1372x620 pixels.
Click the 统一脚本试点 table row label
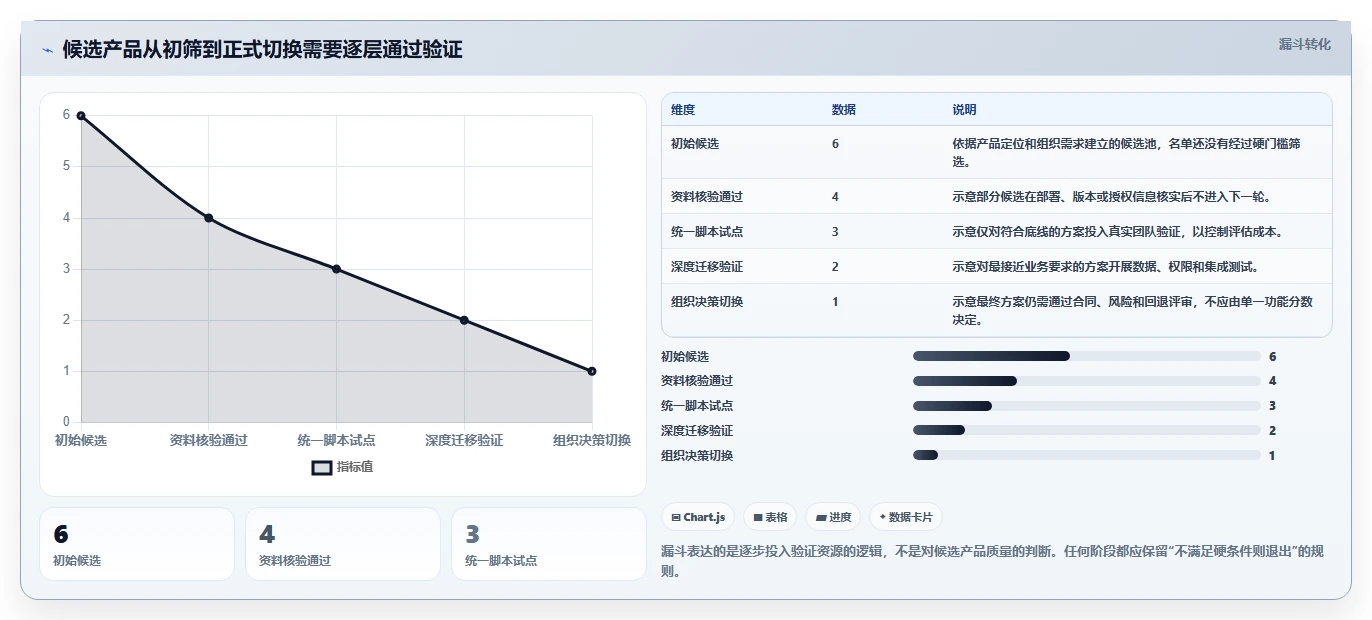pyautogui.click(x=707, y=232)
